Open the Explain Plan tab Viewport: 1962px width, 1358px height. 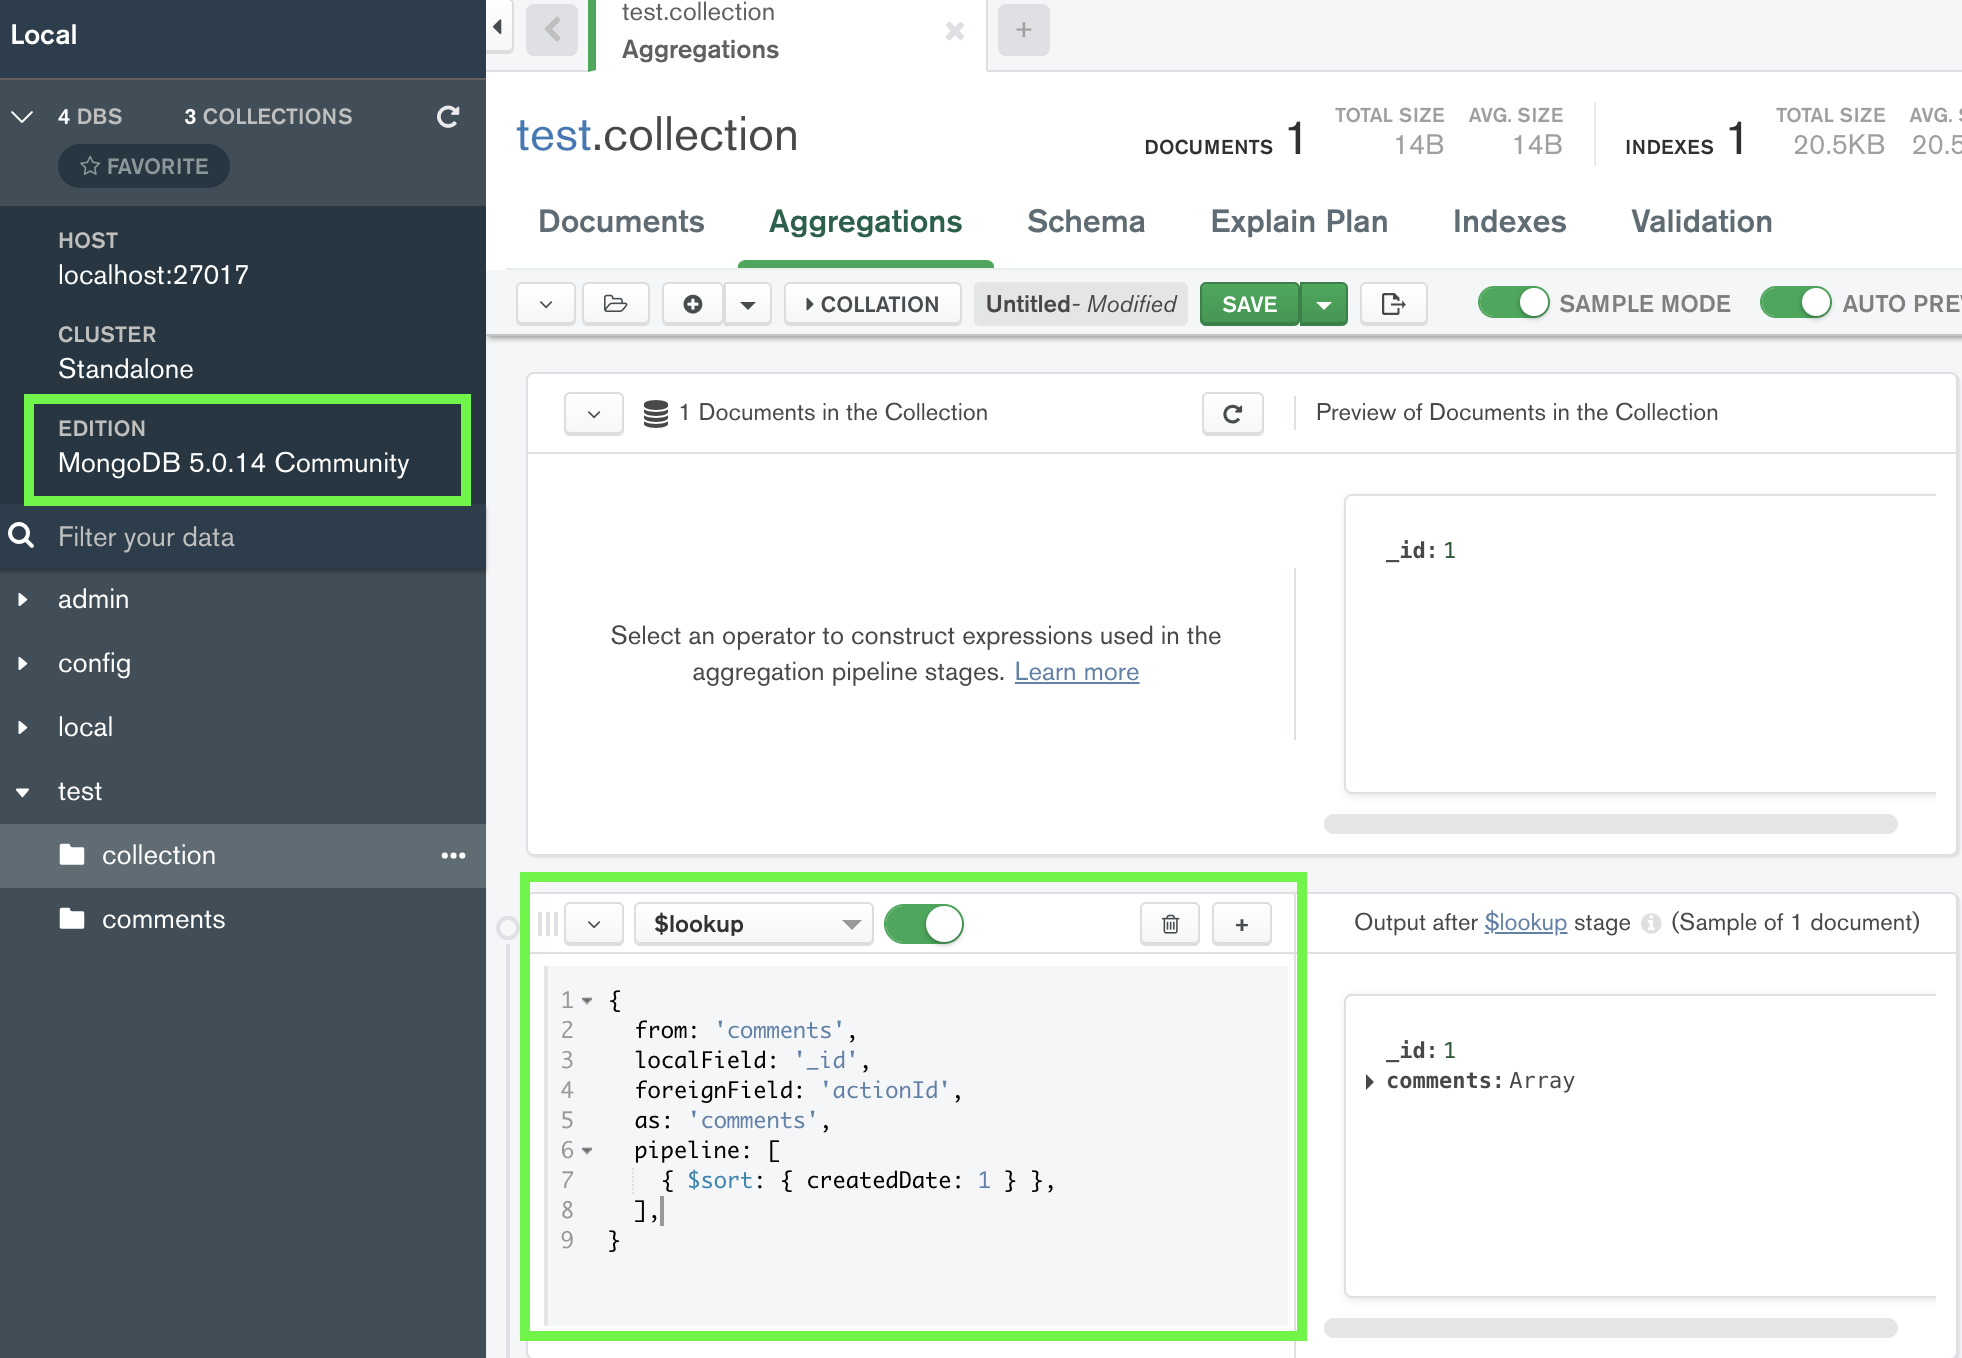tap(1298, 221)
